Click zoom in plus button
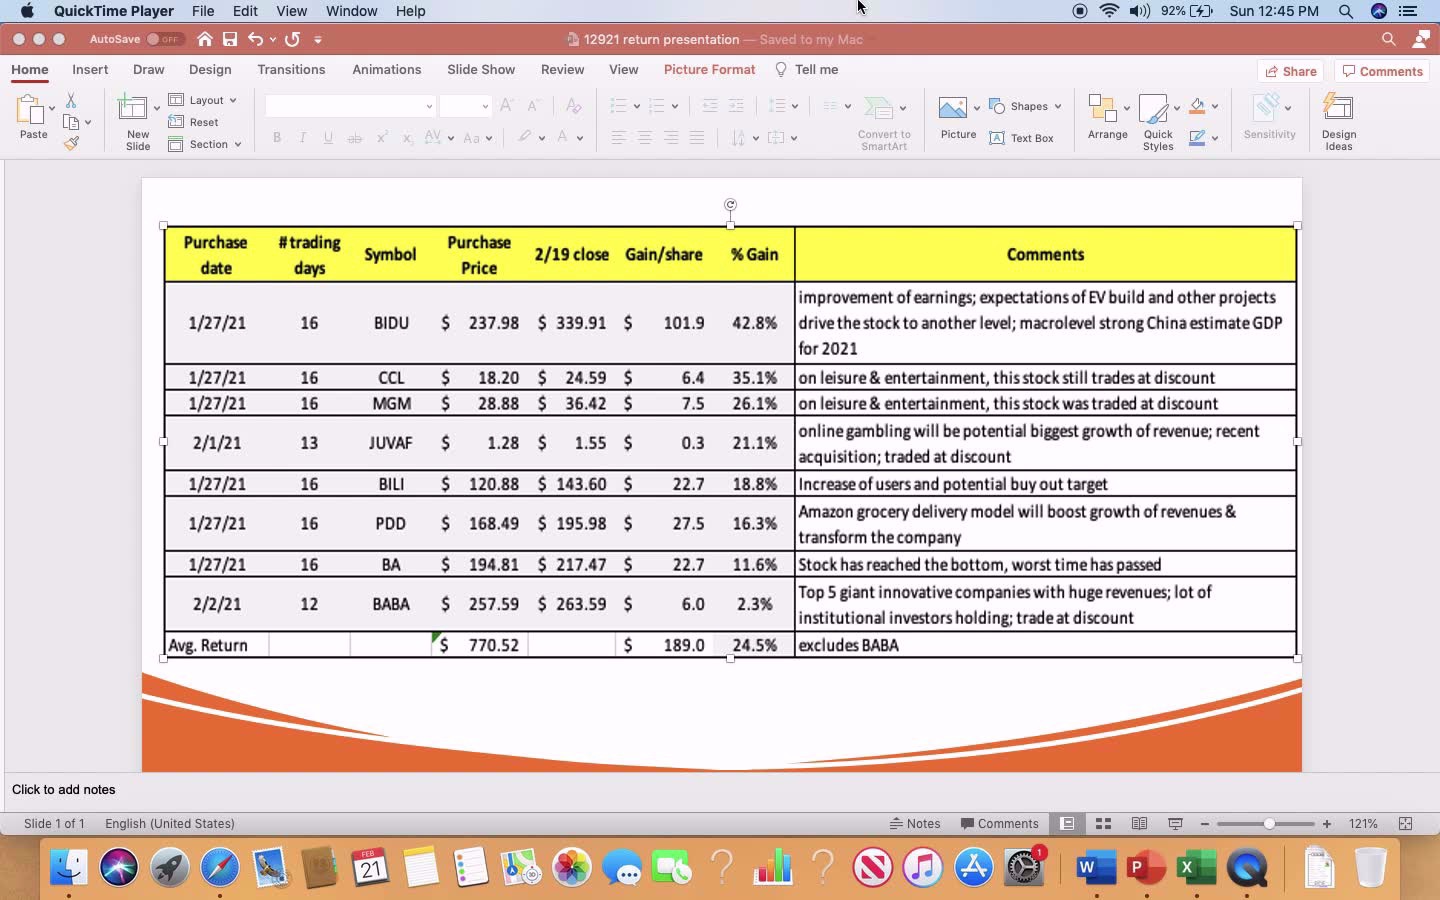This screenshot has height=900, width=1440. coord(1327,824)
